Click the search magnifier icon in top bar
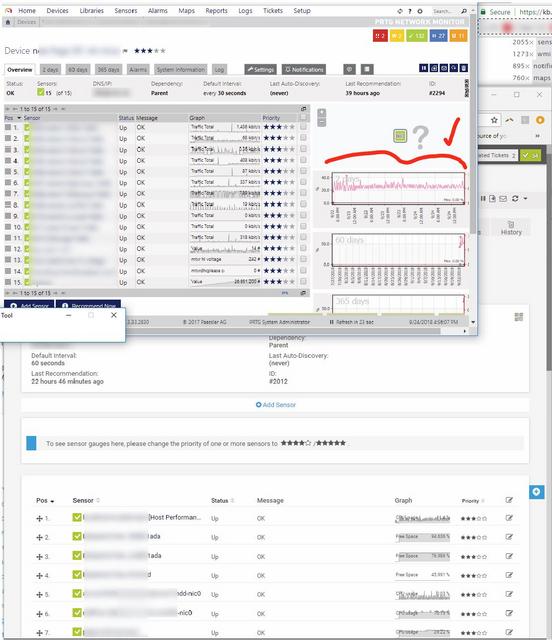Viewport: 552px width, 640px height. click(x=464, y=11)
